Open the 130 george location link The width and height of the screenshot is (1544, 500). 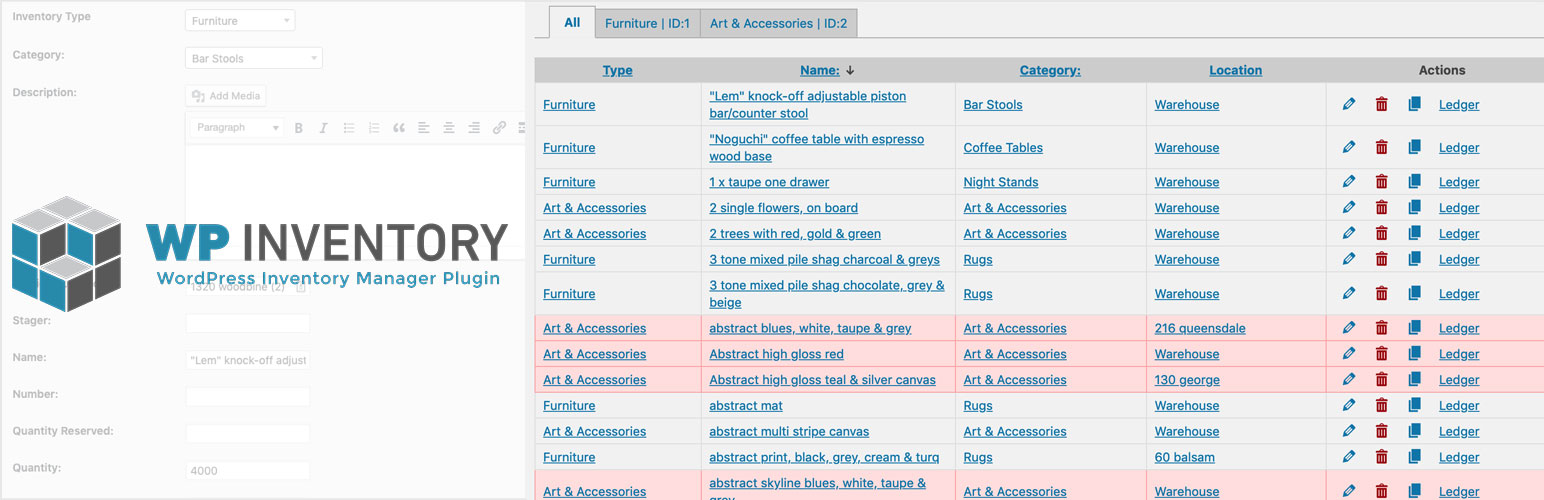click(1187, 380)
